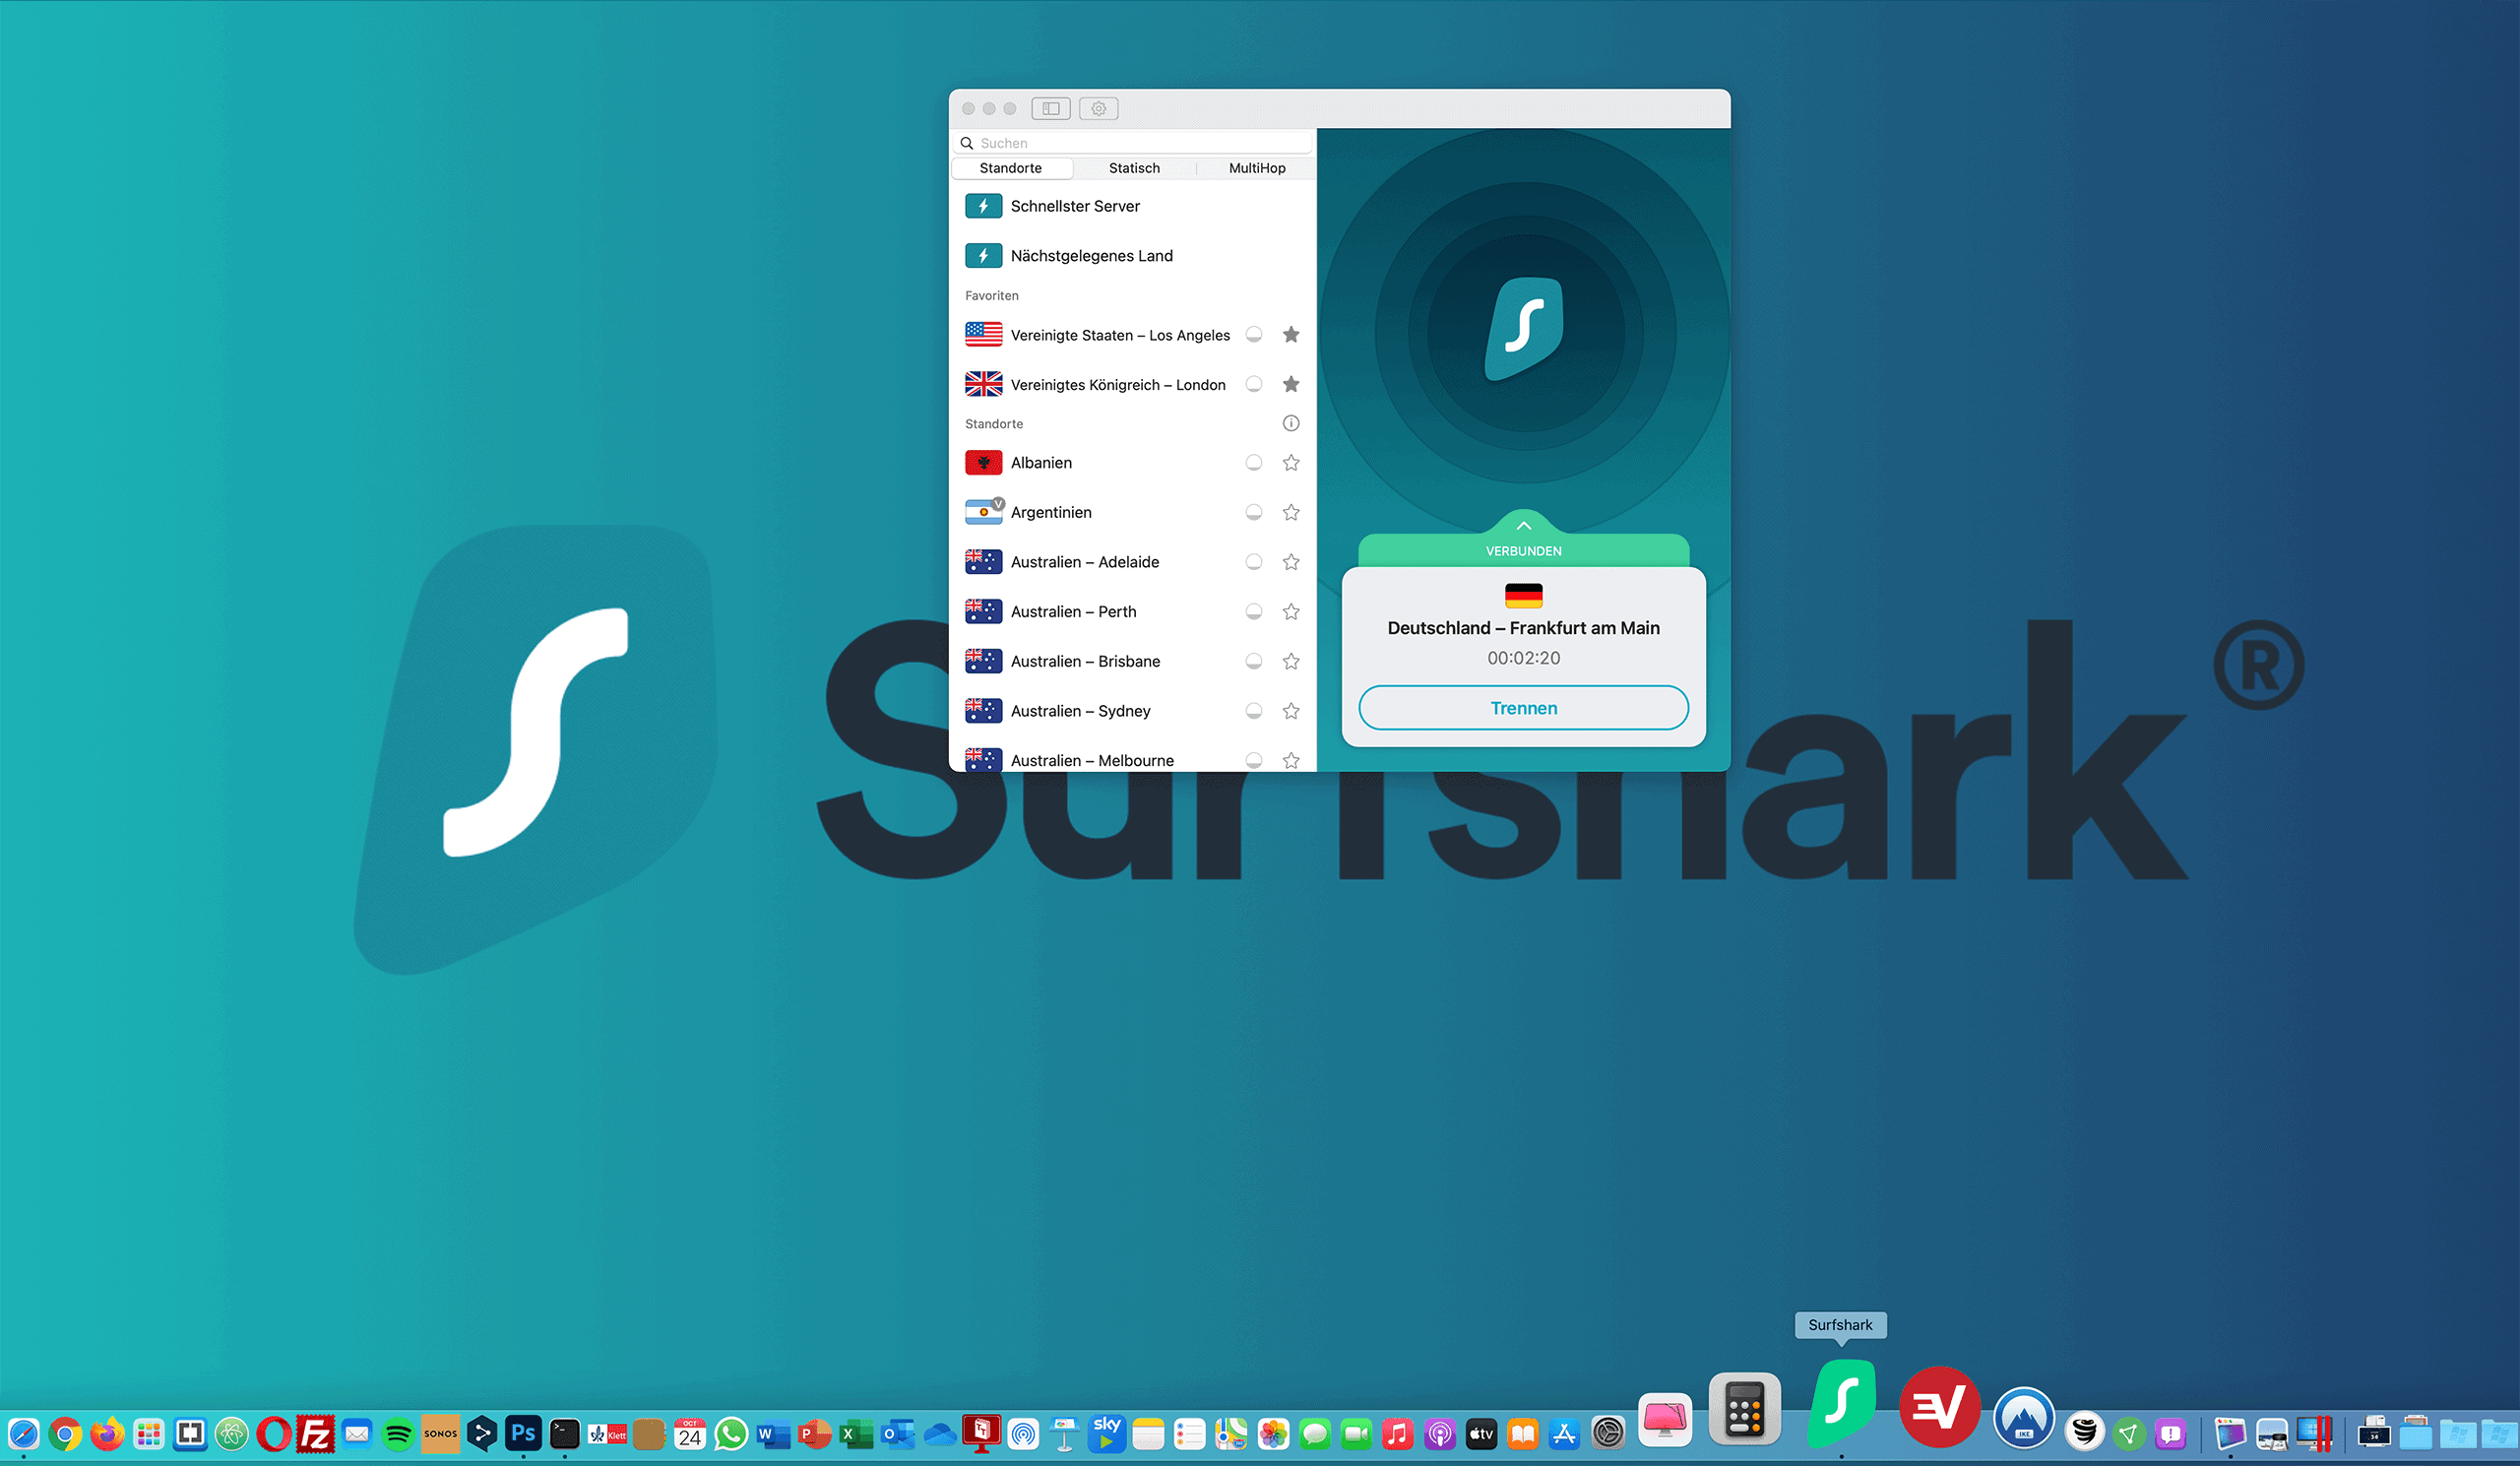Open CleanMyMac from the Dock
This screenshot has height=1466, width=2520.
click(1665, 1418)
